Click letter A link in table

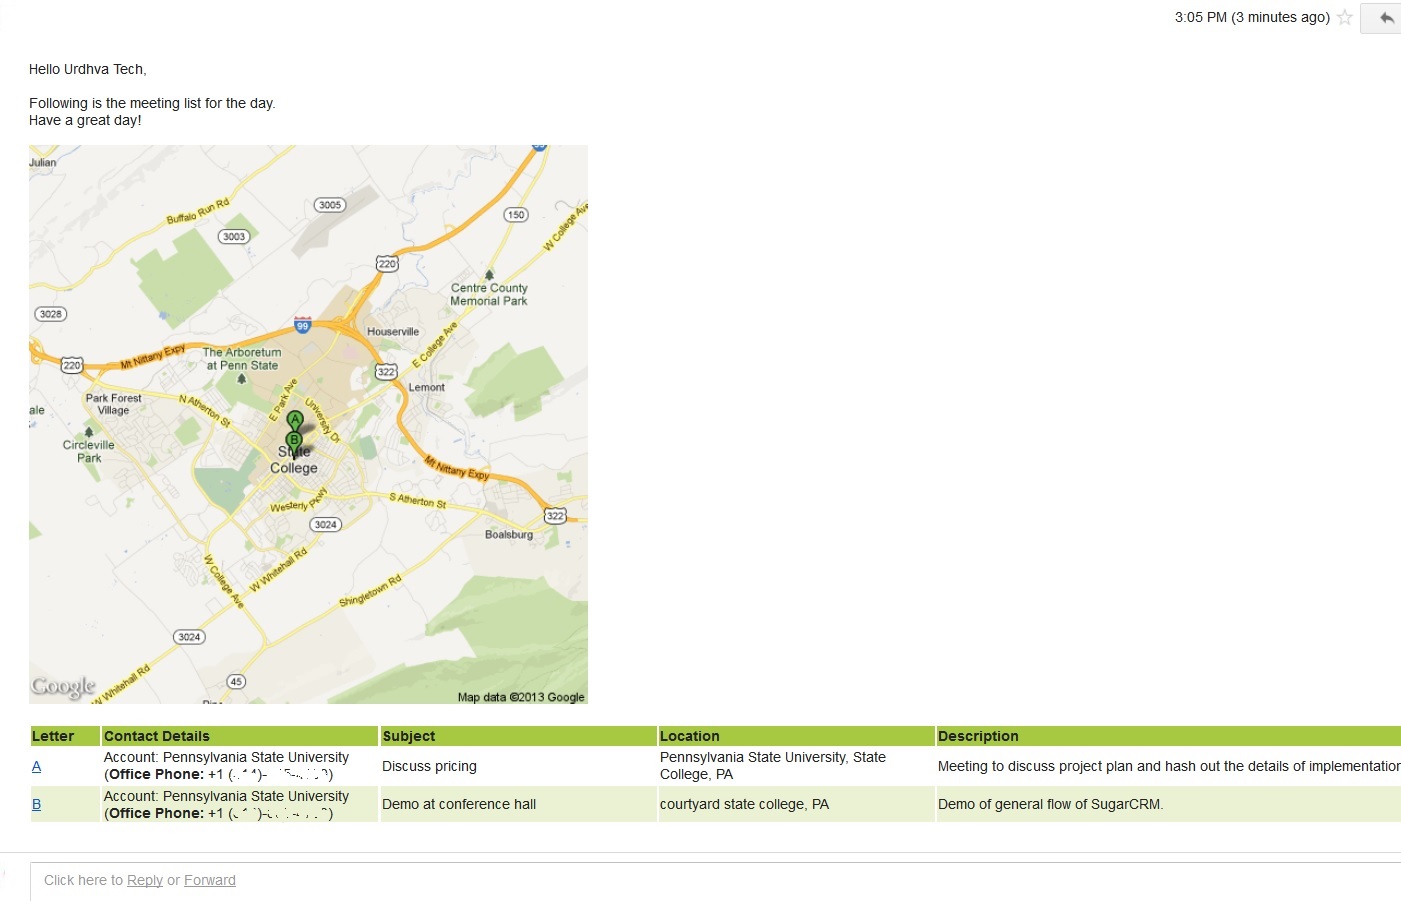pyautogui.click(x=36, y=766)
